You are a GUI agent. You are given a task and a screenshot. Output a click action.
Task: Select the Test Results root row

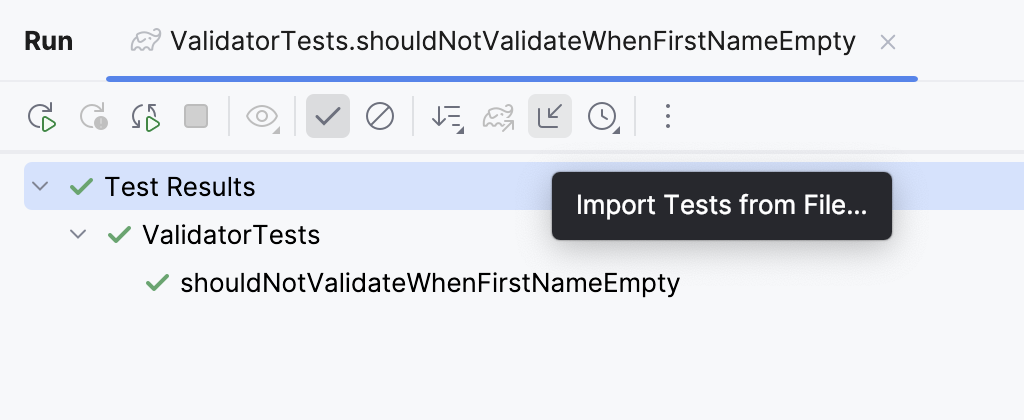[x=180, y=187]
